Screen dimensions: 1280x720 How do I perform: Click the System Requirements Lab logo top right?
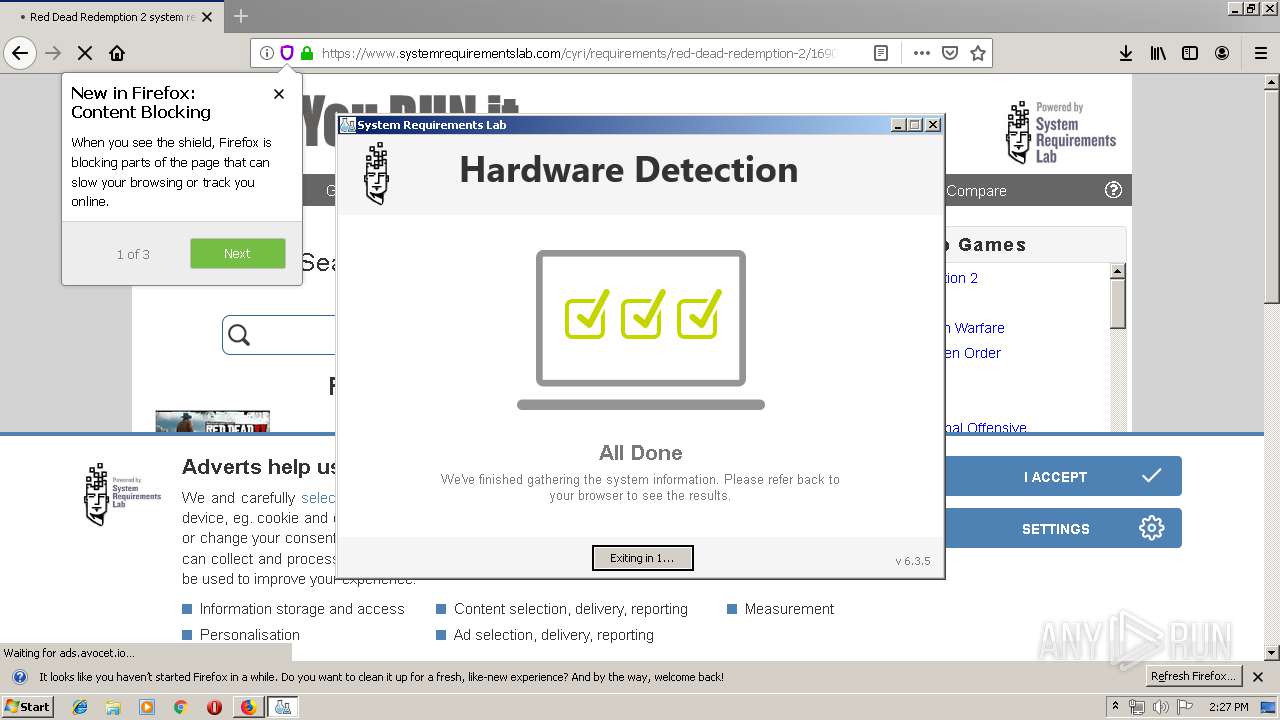[x=1061, y=132]
